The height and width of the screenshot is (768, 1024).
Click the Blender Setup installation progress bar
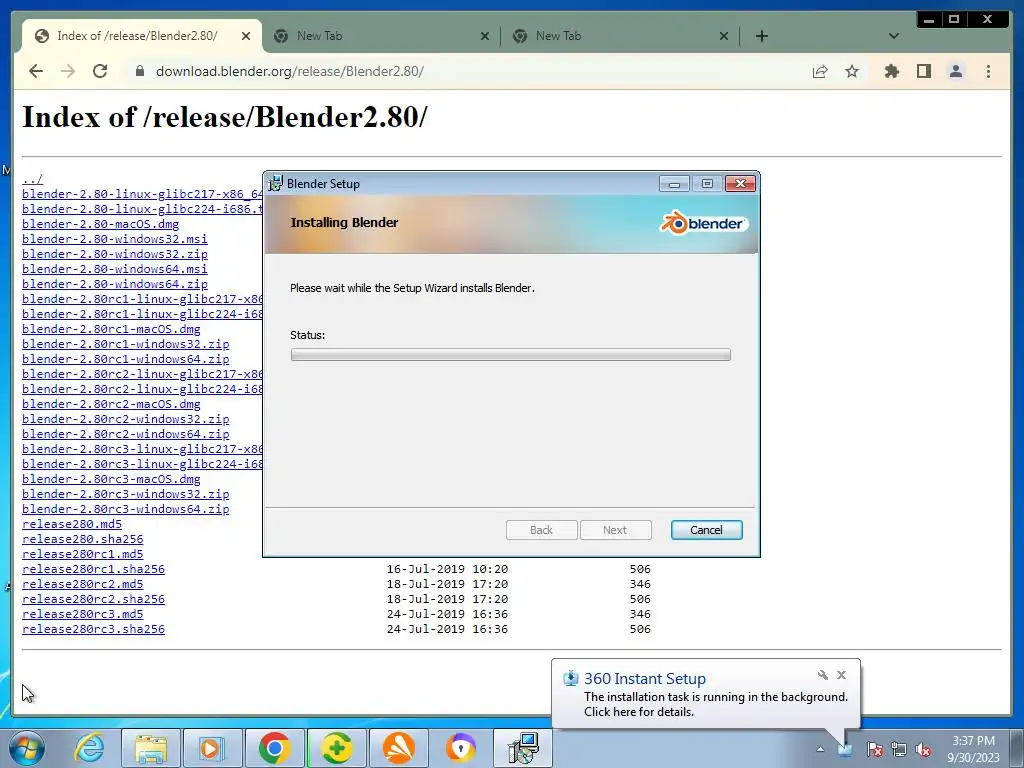point(511,355)
